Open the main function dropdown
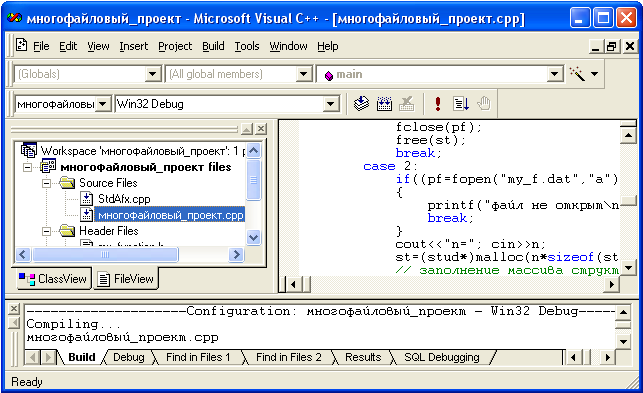Viewport: 643px width, 393px height. [x=554, y=74]
